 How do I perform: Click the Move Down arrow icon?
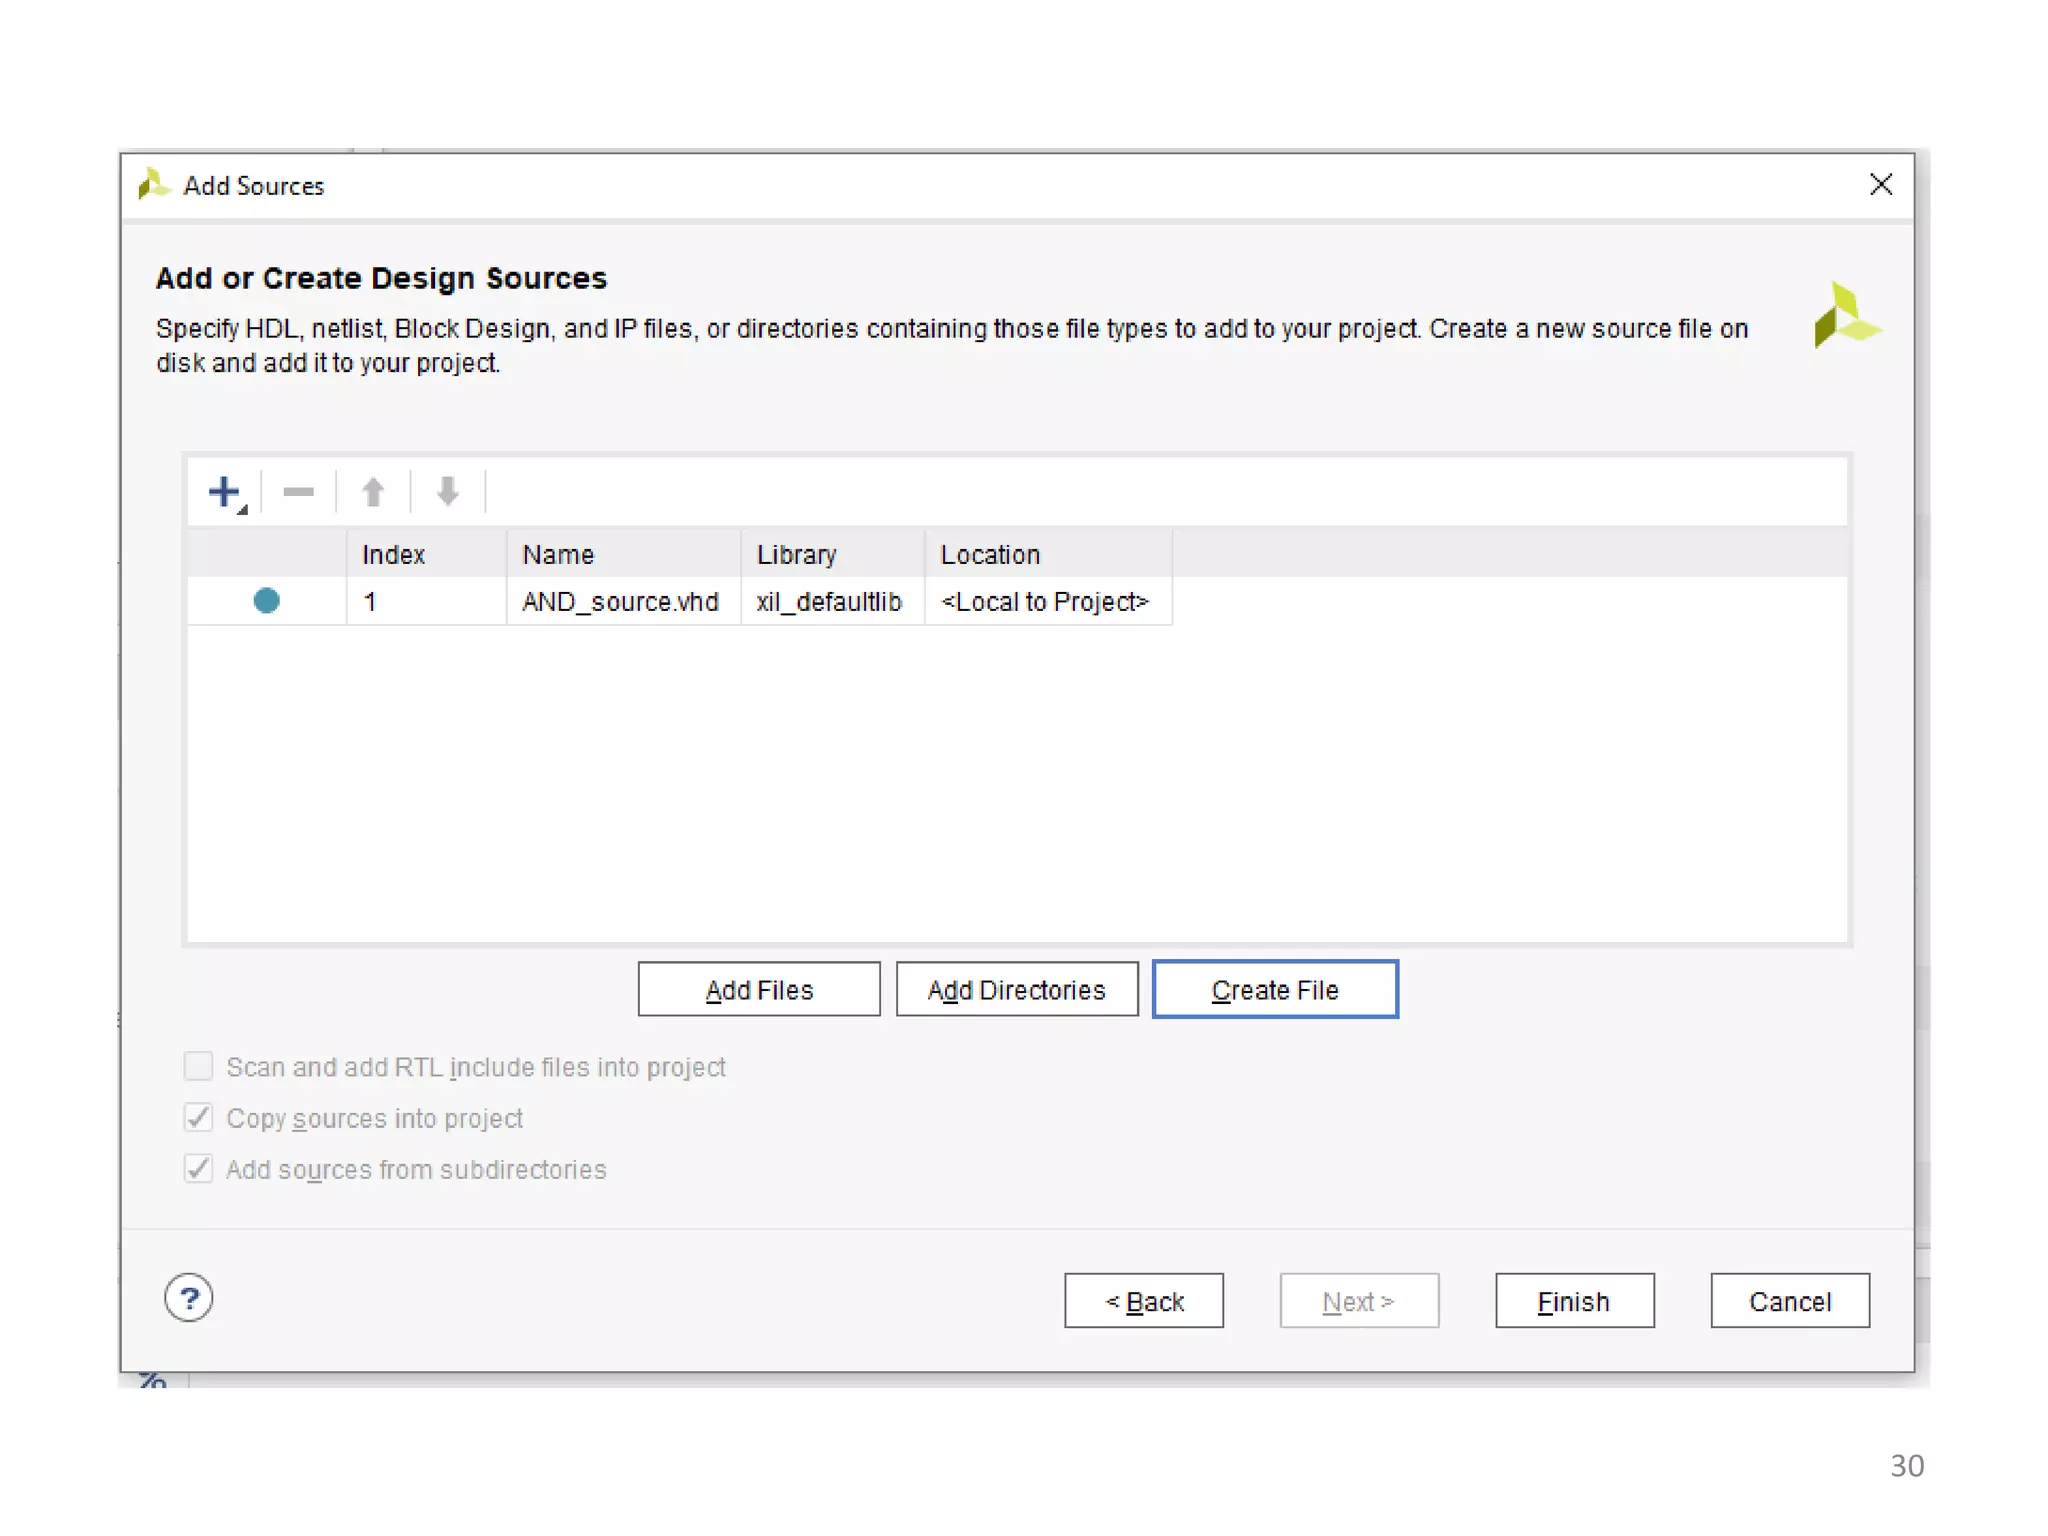tap(447, 491)
